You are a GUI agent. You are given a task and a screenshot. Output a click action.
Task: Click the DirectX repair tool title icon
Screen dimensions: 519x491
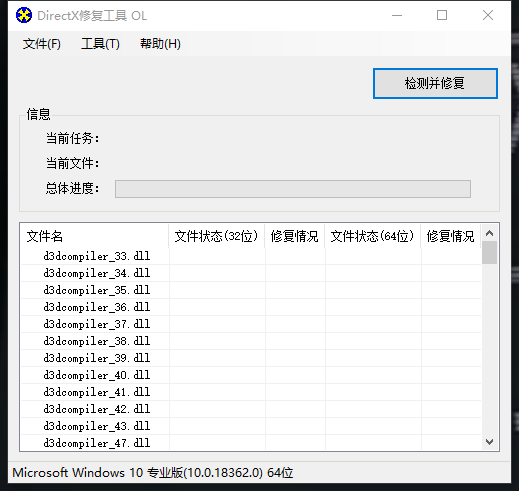(24, 15)
